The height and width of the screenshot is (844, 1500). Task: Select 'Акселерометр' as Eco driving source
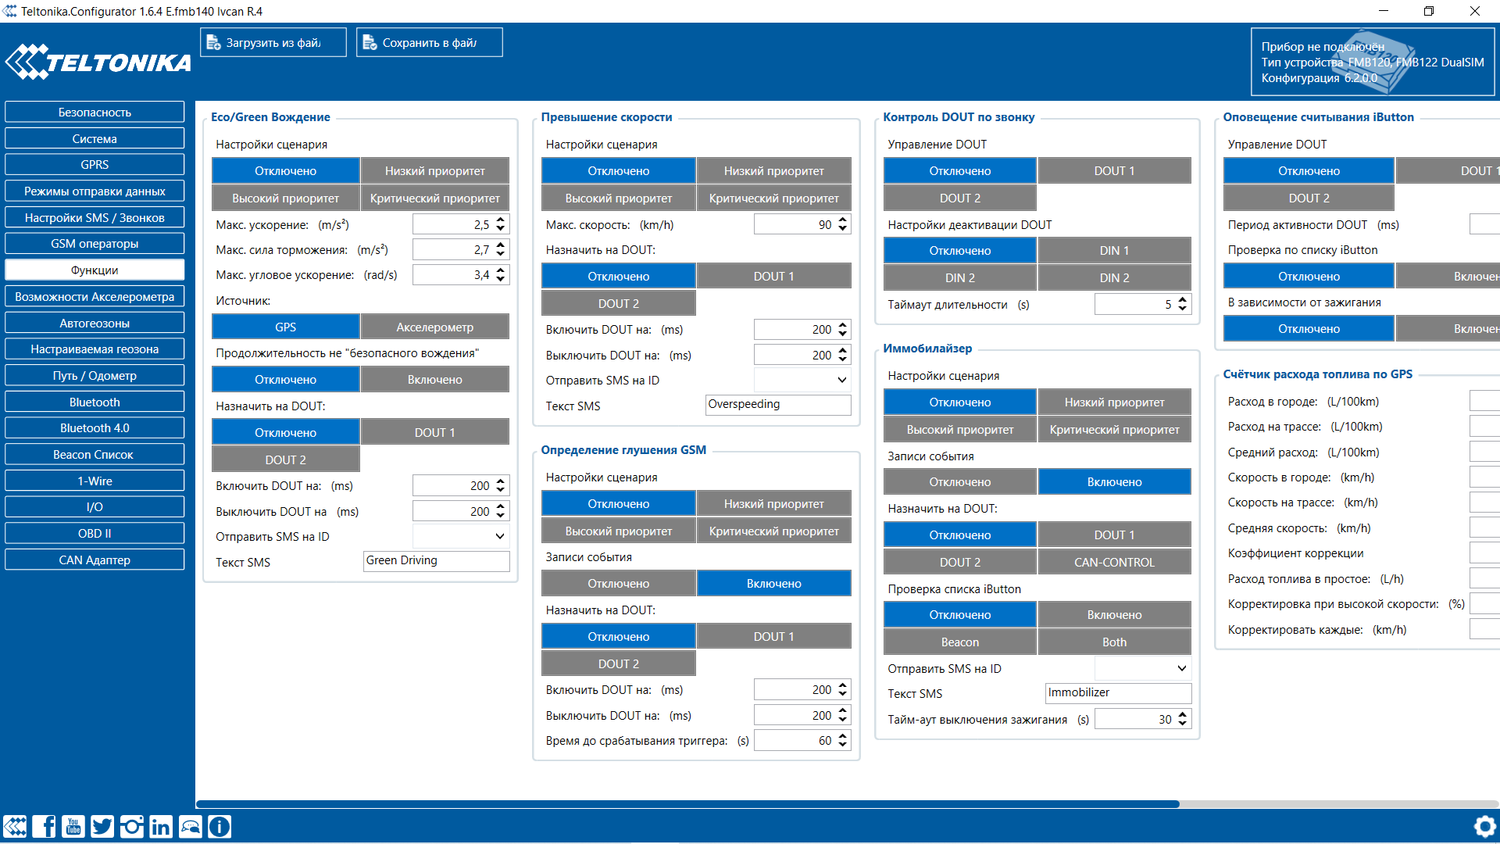pyautogui.click(x=435, y=327)
